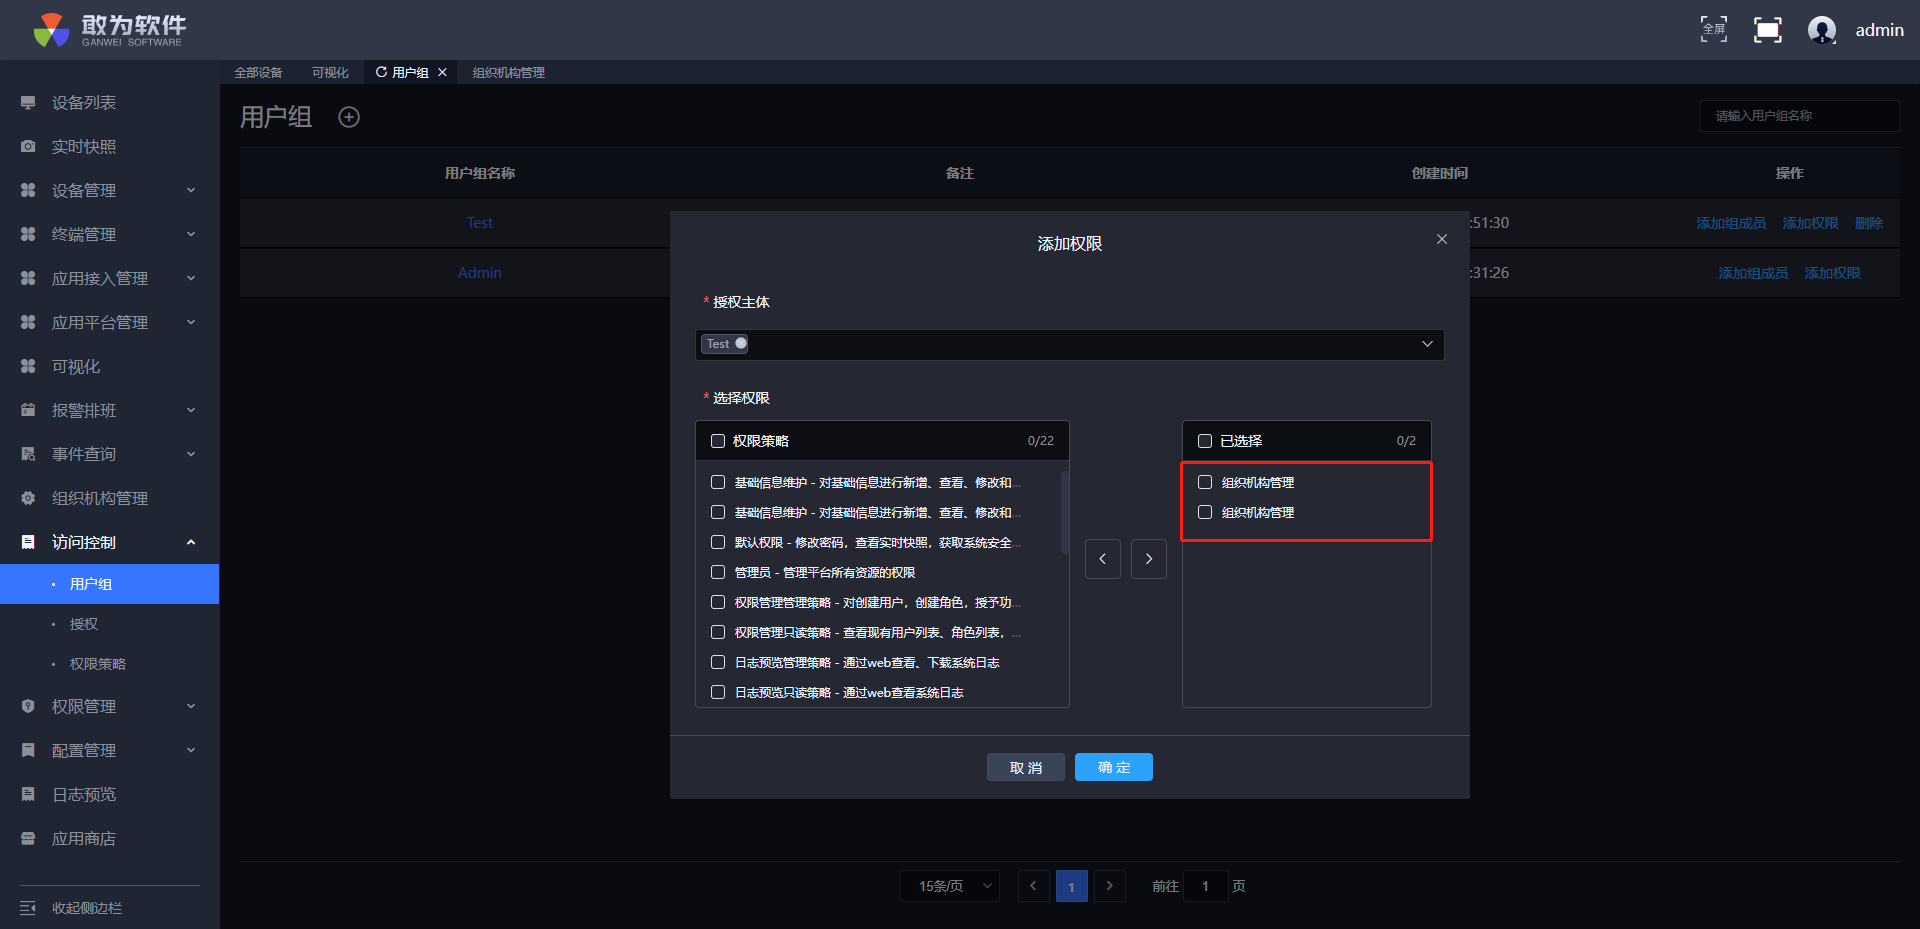Viewport: 1920px width, 929px height.
Task: Open the 15条/页 page size dropdown
Action: pos(950,886)
